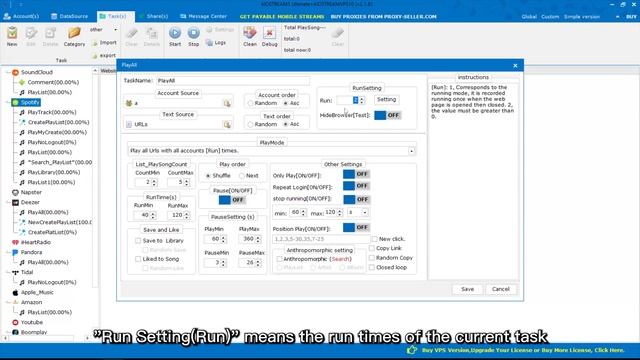
Task: Open the PlayMode dropdown
Action: (411, 151)
